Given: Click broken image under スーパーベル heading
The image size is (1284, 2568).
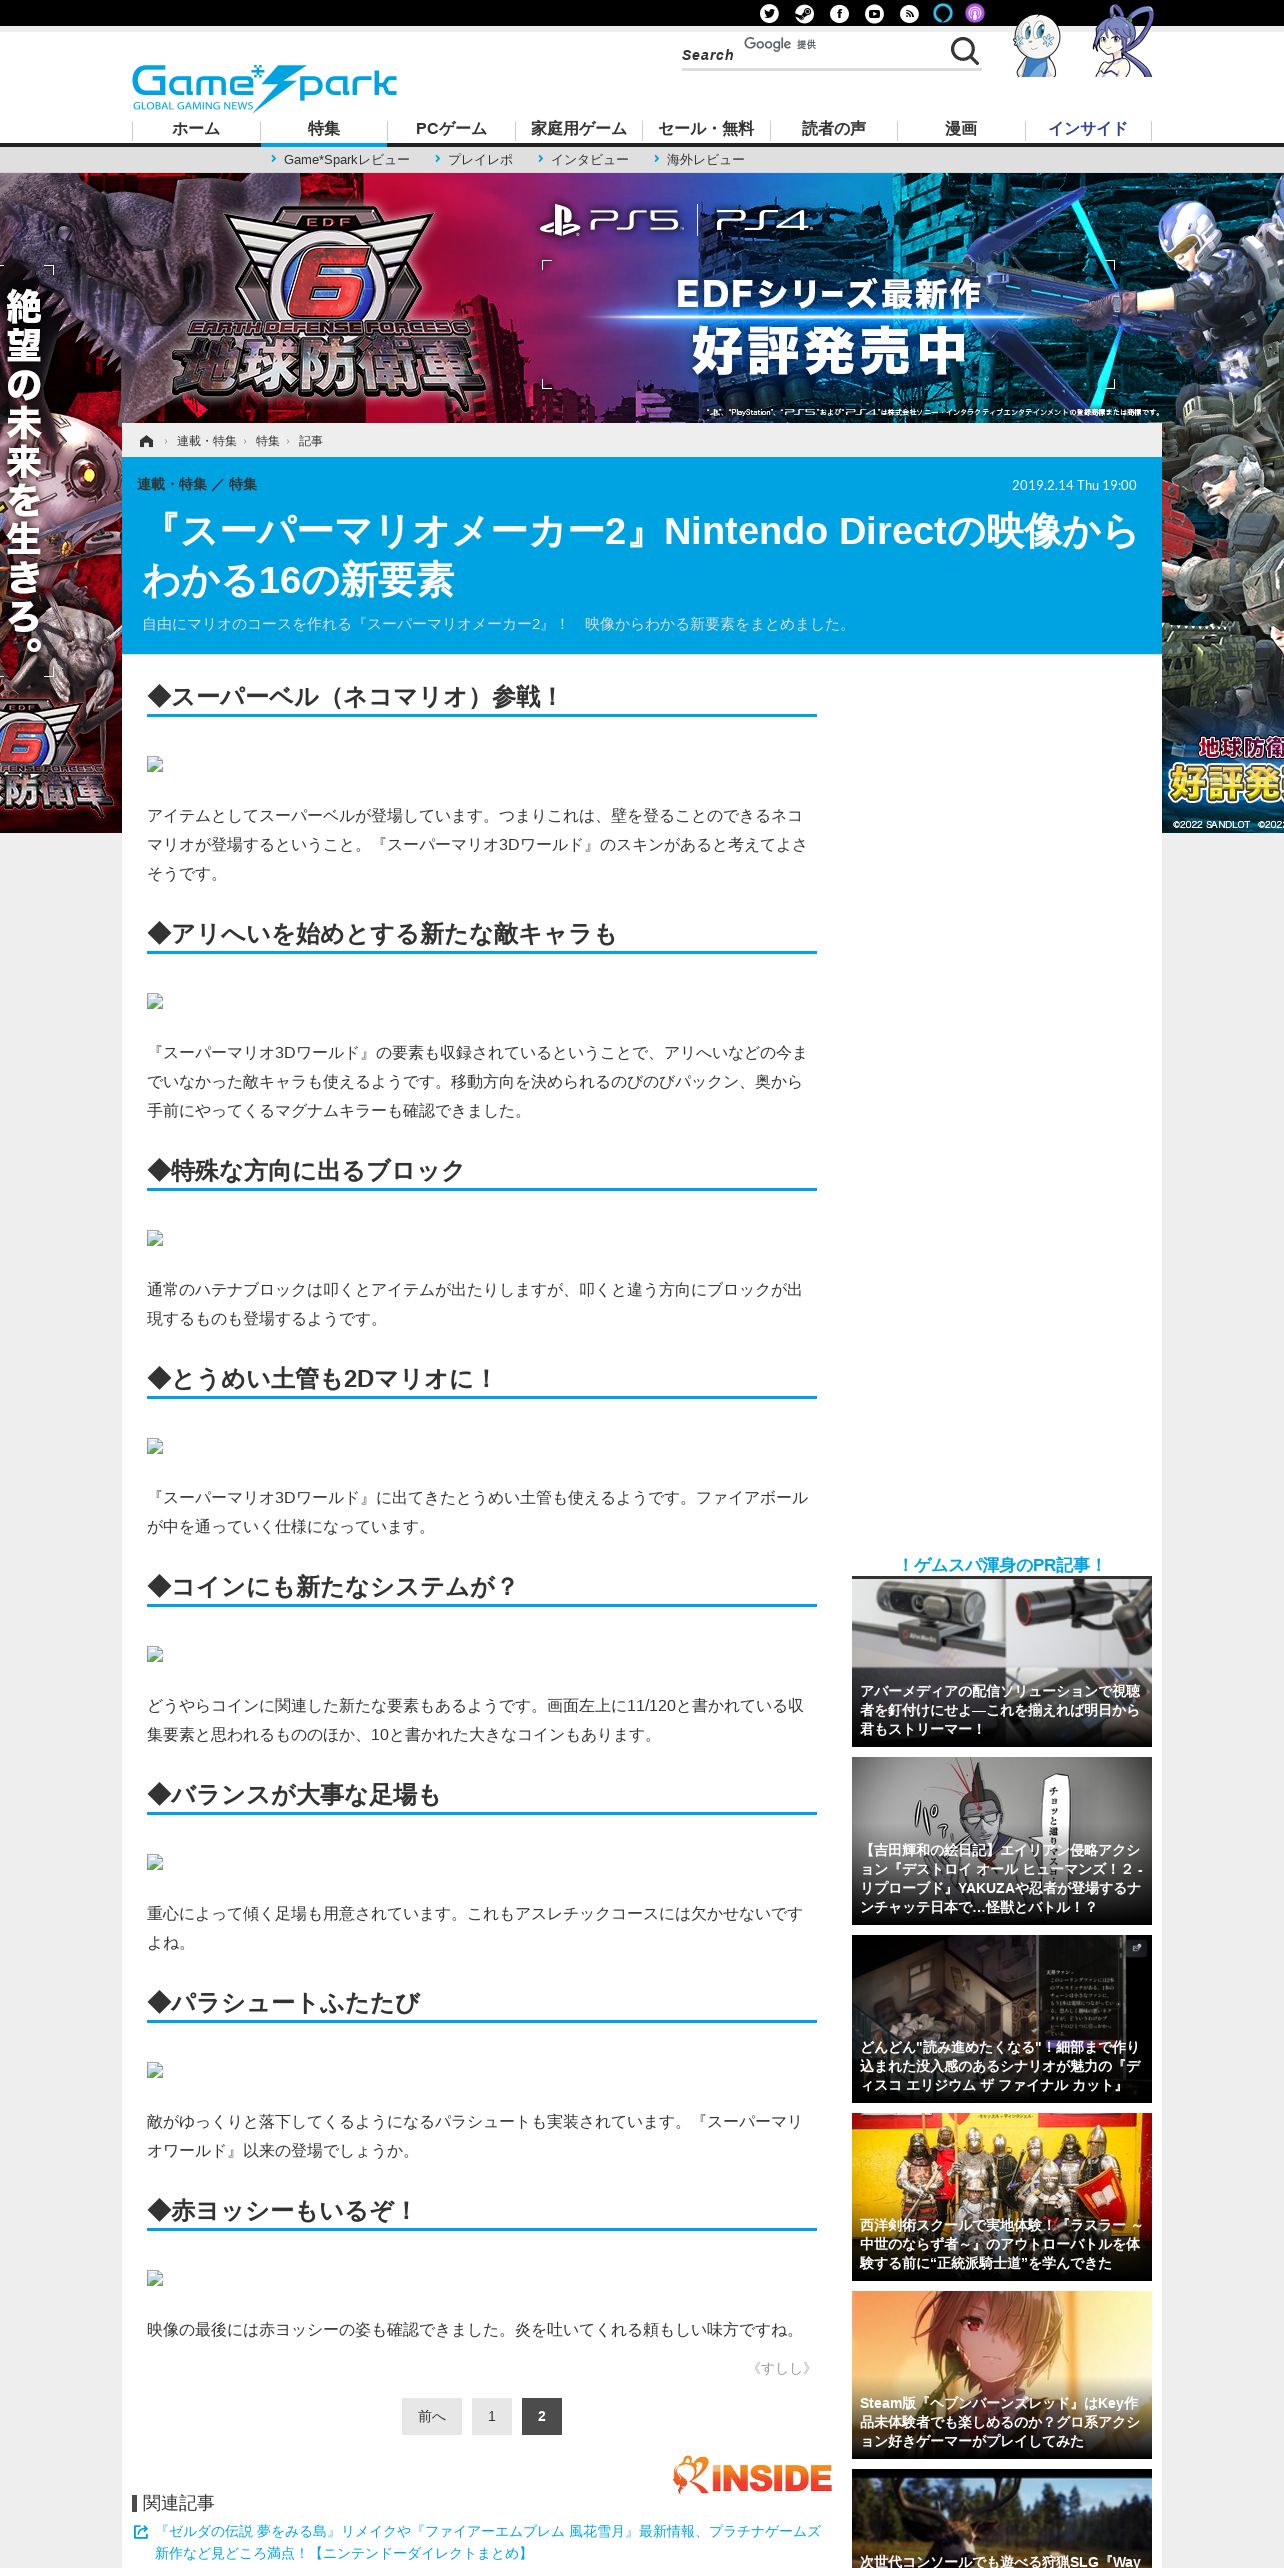Looking at the screenshot, I should [155, 765].
